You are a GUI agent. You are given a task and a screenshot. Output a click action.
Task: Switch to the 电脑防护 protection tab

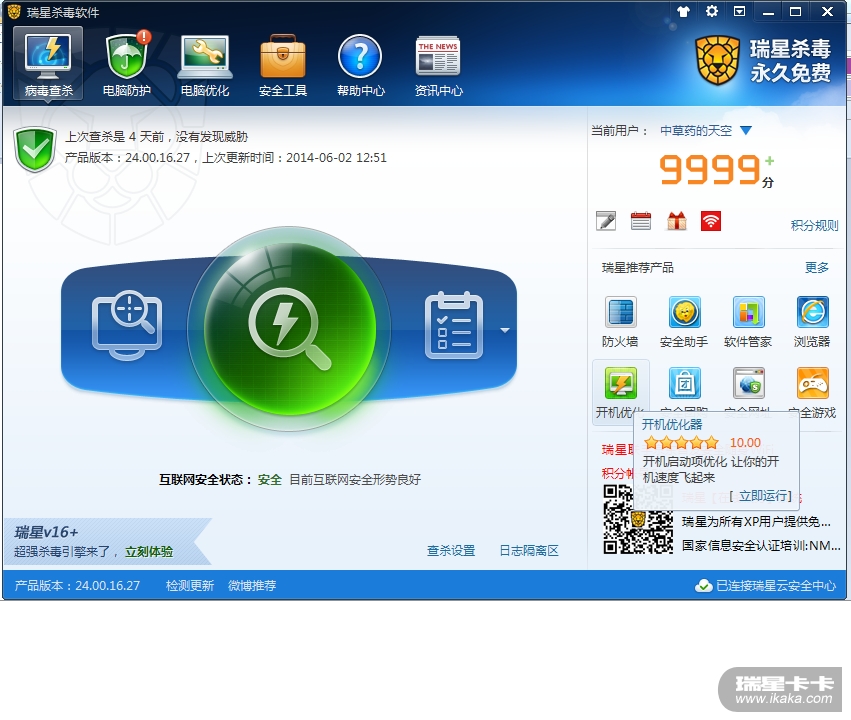(x=126, y=64)
